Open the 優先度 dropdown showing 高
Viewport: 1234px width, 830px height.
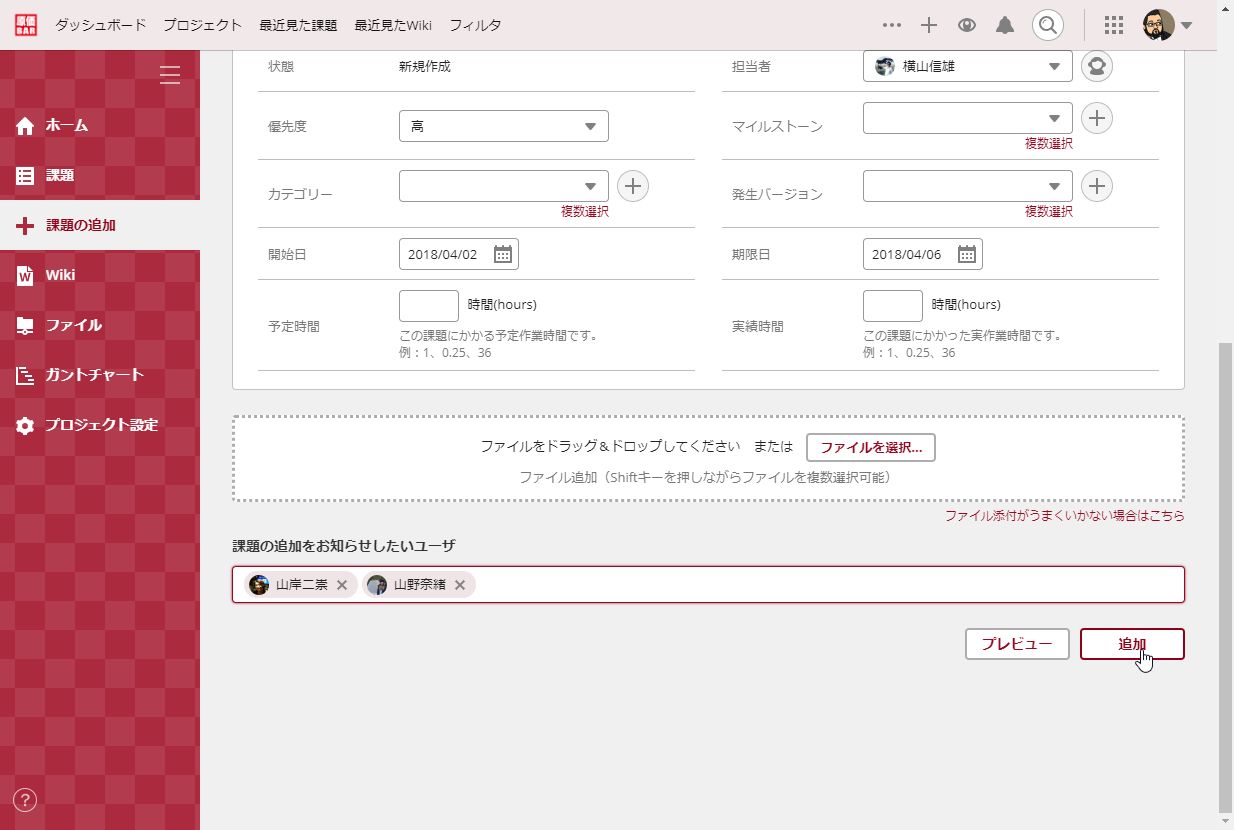click(503, 126)
